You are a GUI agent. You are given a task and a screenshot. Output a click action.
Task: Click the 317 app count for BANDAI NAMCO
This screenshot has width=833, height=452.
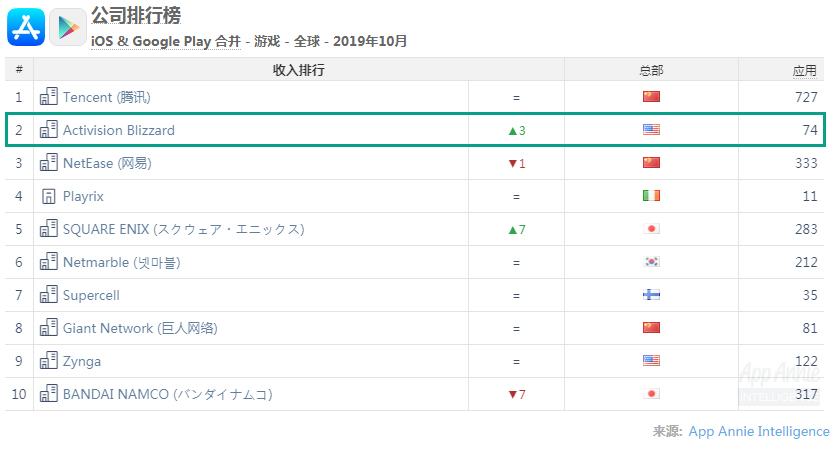pos(806,394)
